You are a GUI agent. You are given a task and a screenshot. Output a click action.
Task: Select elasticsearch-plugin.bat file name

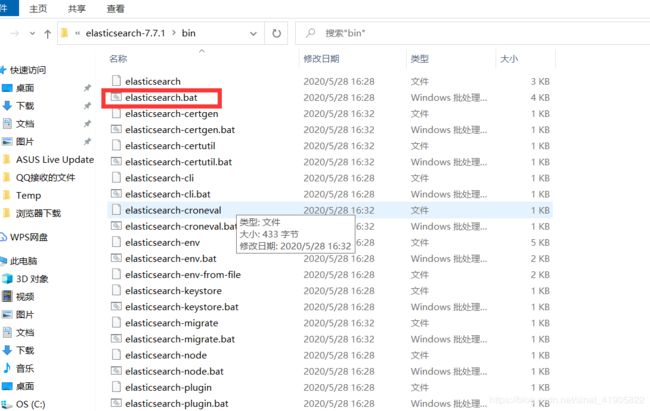point(177,404)
